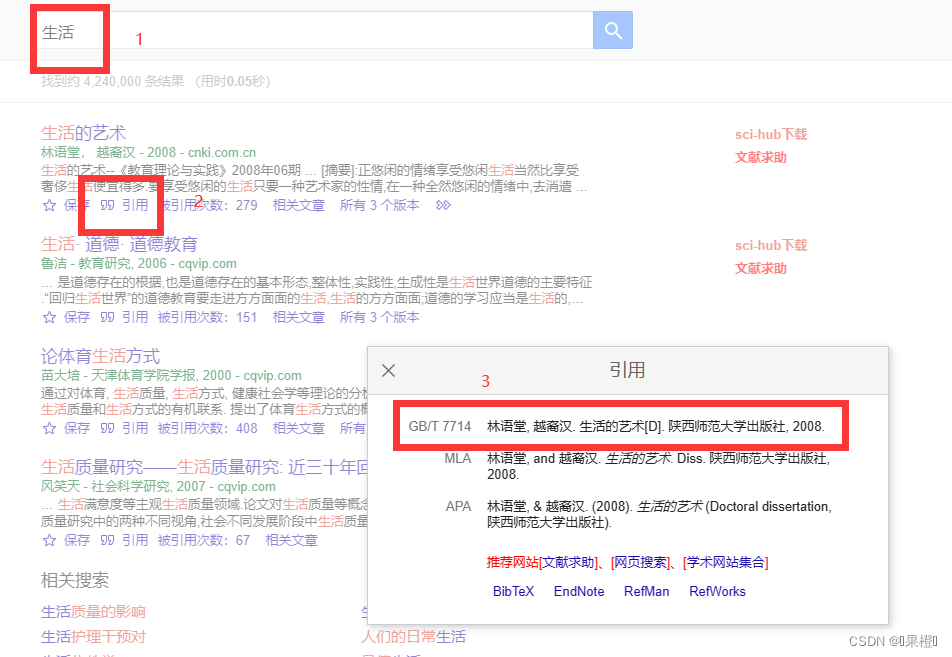Image resolution: width=952 pixels, height=657 pixels.
Task: Save 生活的艺术 using its star icon
Action: click(x=49, y=204)
